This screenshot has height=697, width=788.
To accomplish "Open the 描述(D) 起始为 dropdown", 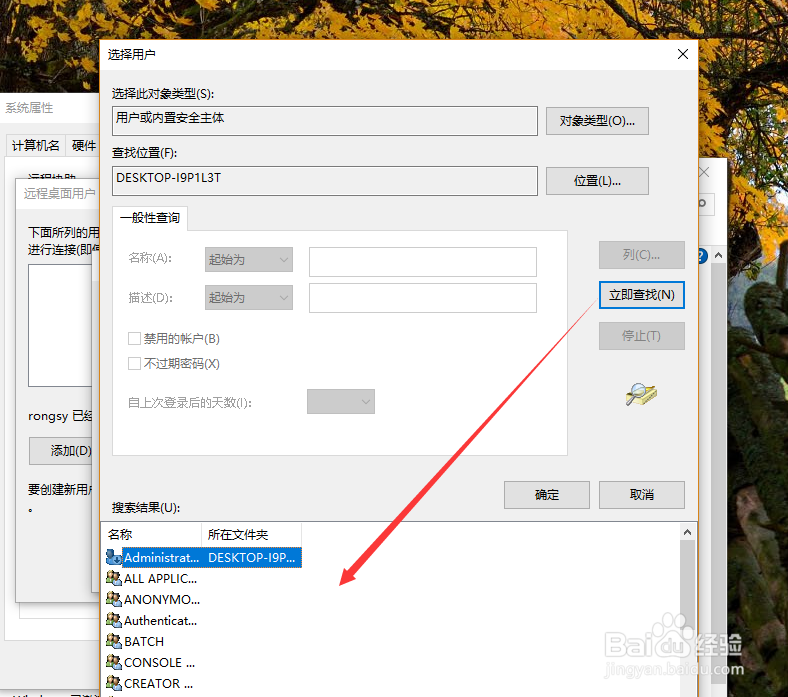I will pos(249,297).
